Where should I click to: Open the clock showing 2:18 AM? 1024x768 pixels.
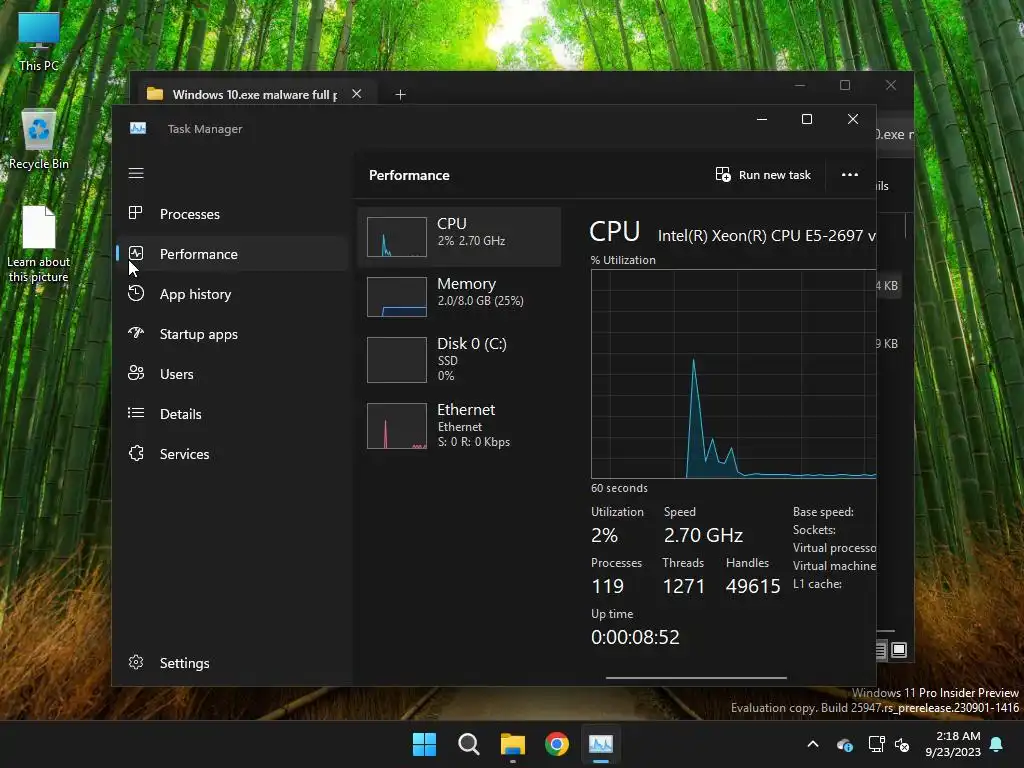pyautogui.click(x=953, y=744)
